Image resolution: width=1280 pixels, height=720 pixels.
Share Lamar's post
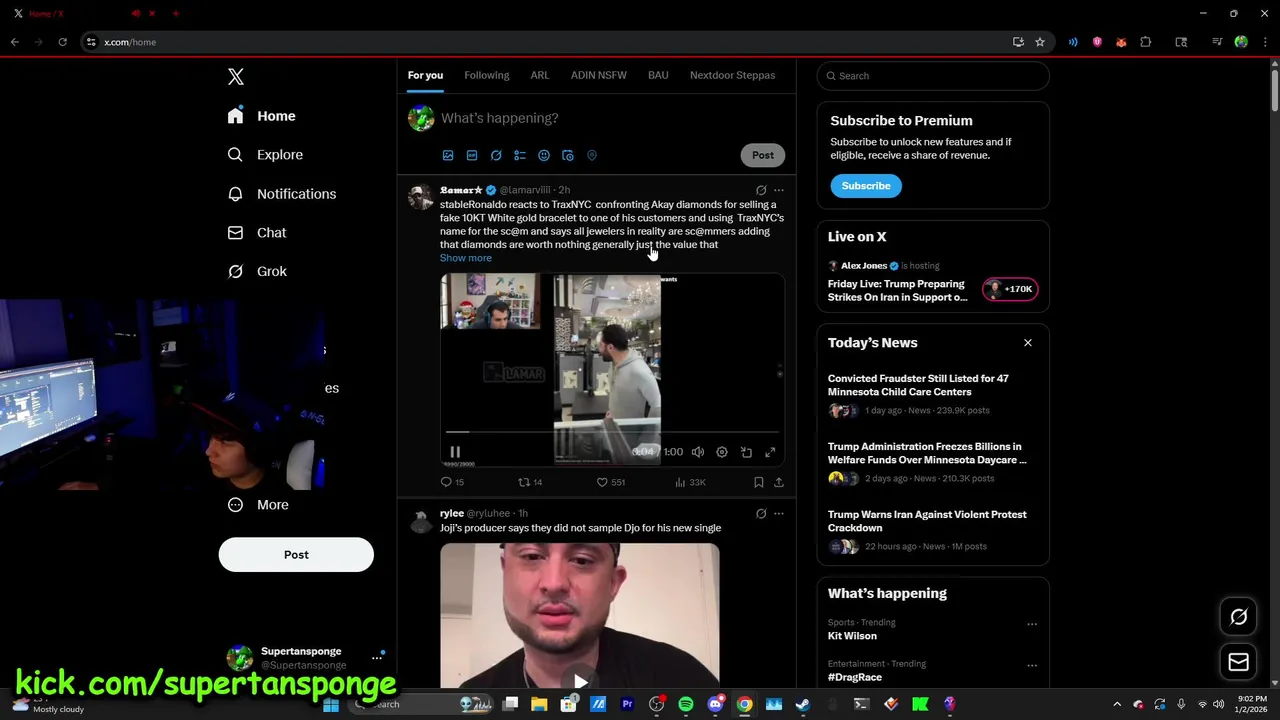point(779,482)
